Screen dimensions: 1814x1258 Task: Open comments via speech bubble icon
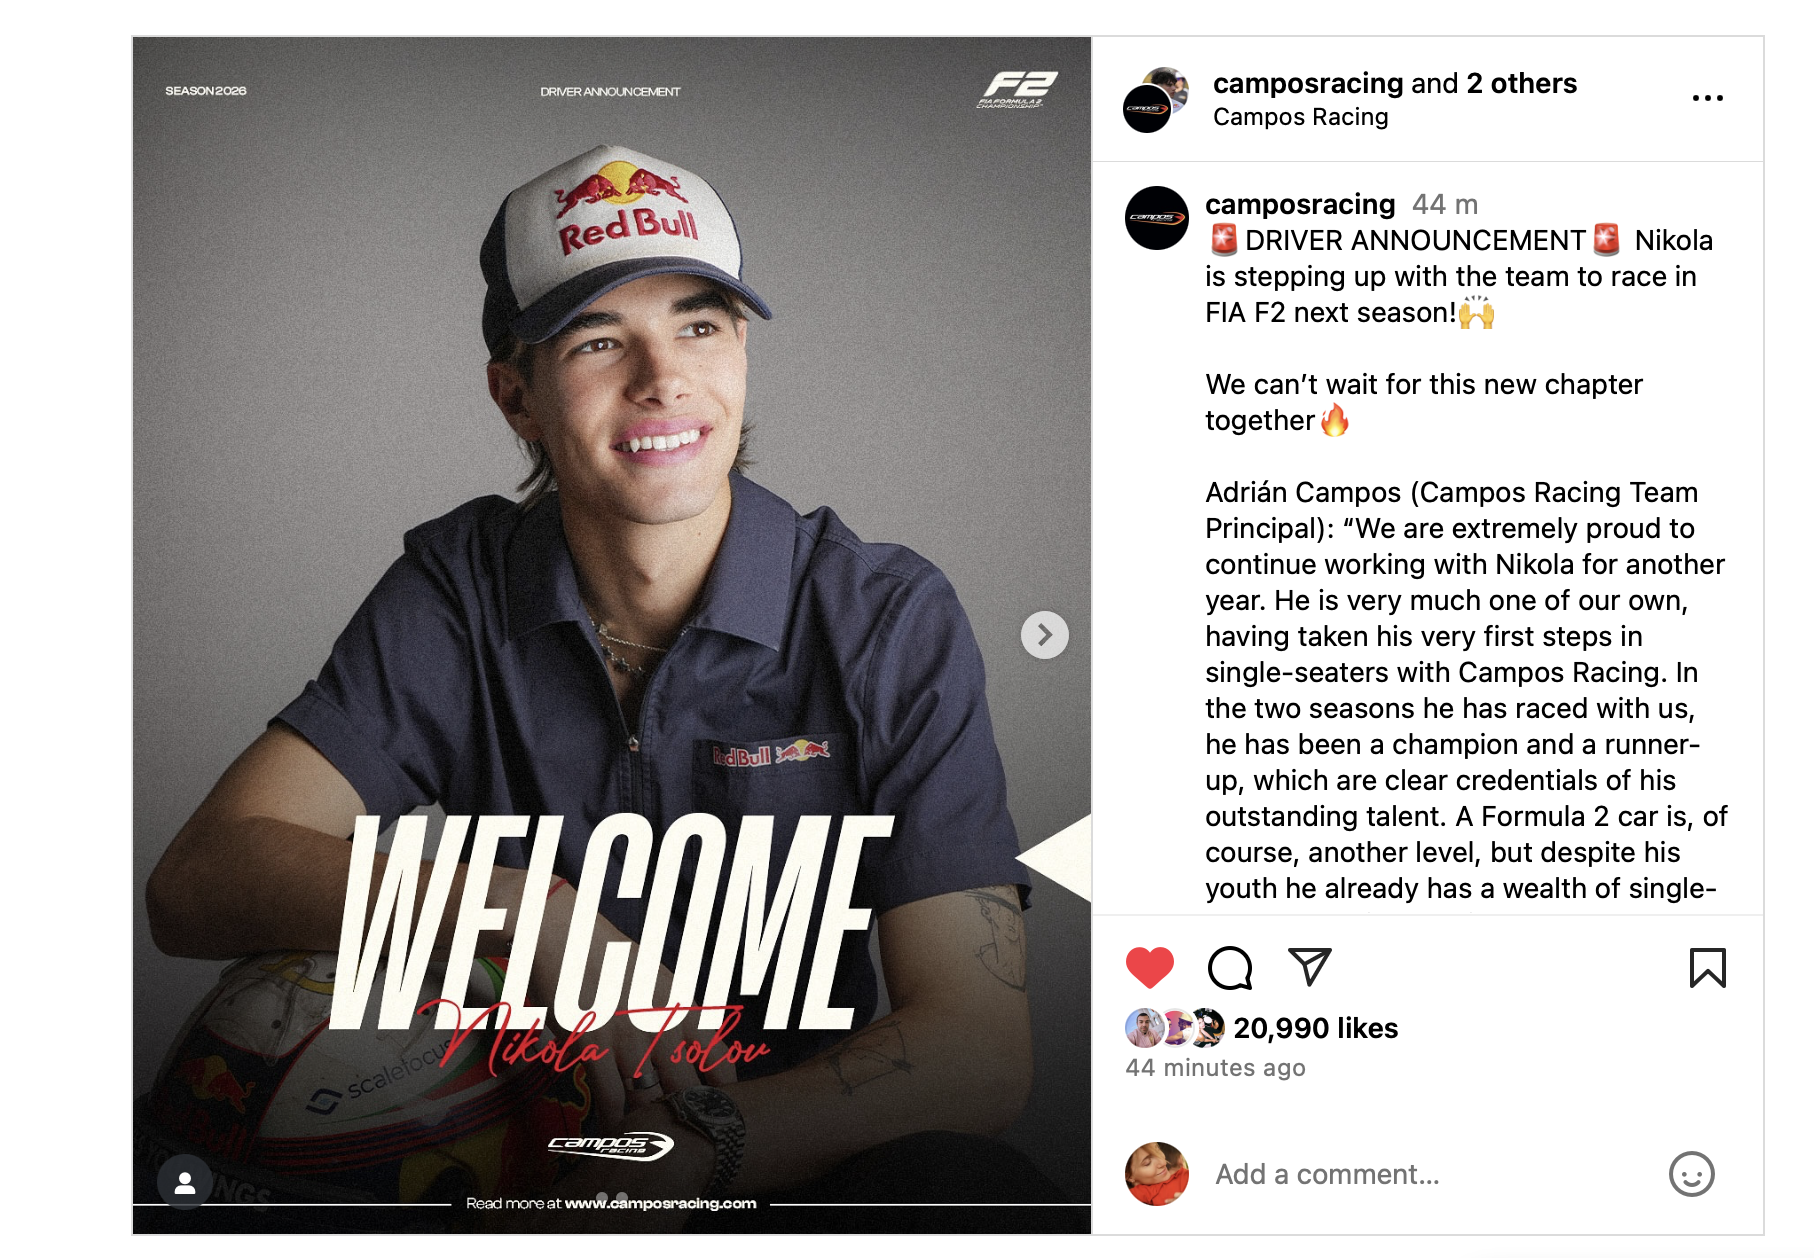[1229, 967]
